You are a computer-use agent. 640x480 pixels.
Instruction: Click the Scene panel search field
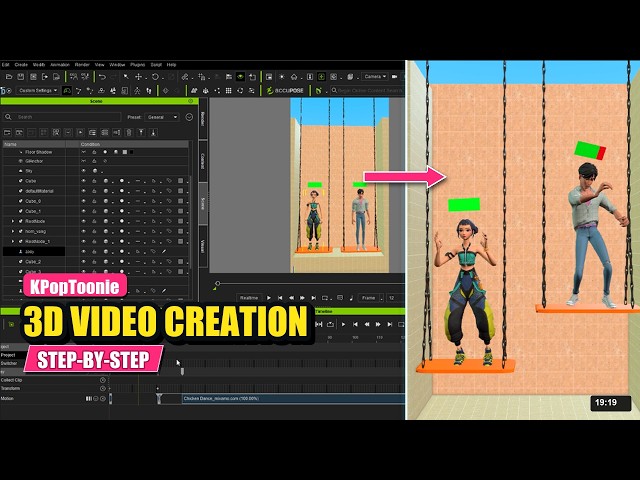(62, 117)
